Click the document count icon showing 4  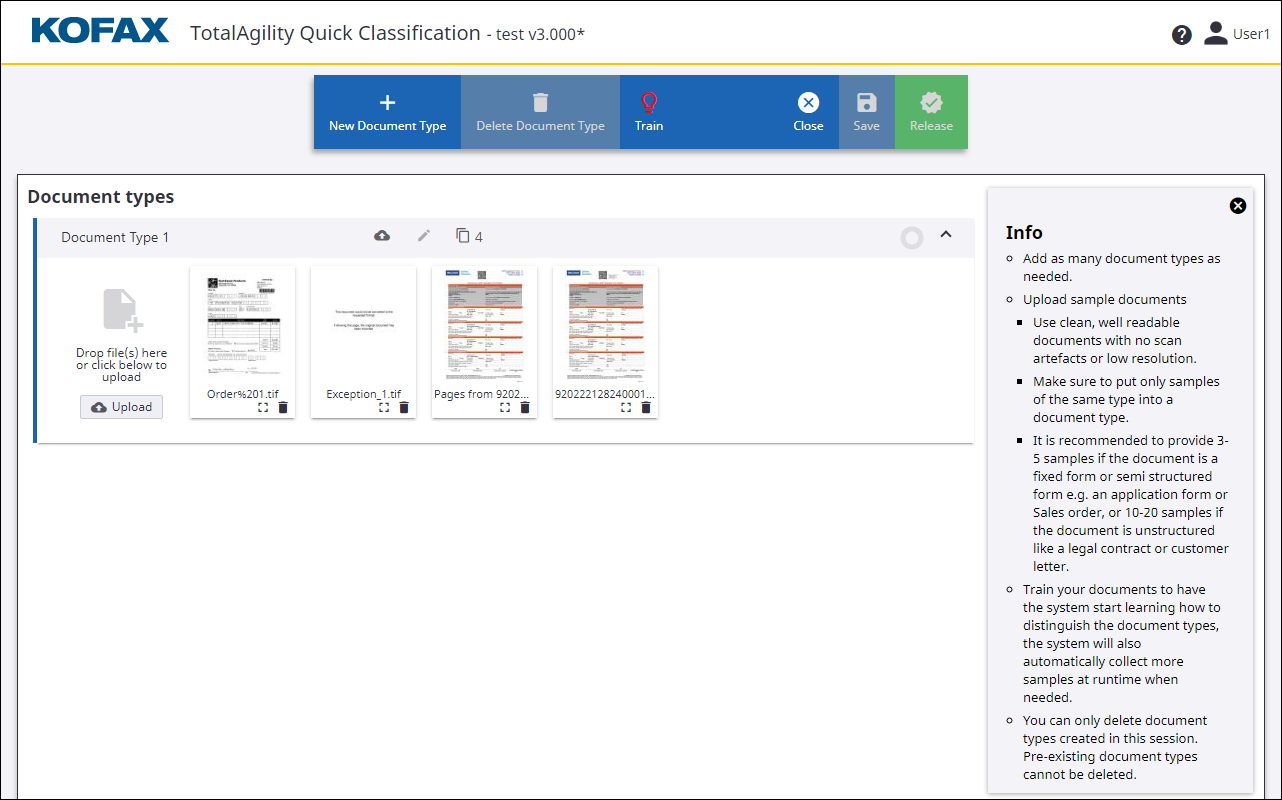(466, 235)
